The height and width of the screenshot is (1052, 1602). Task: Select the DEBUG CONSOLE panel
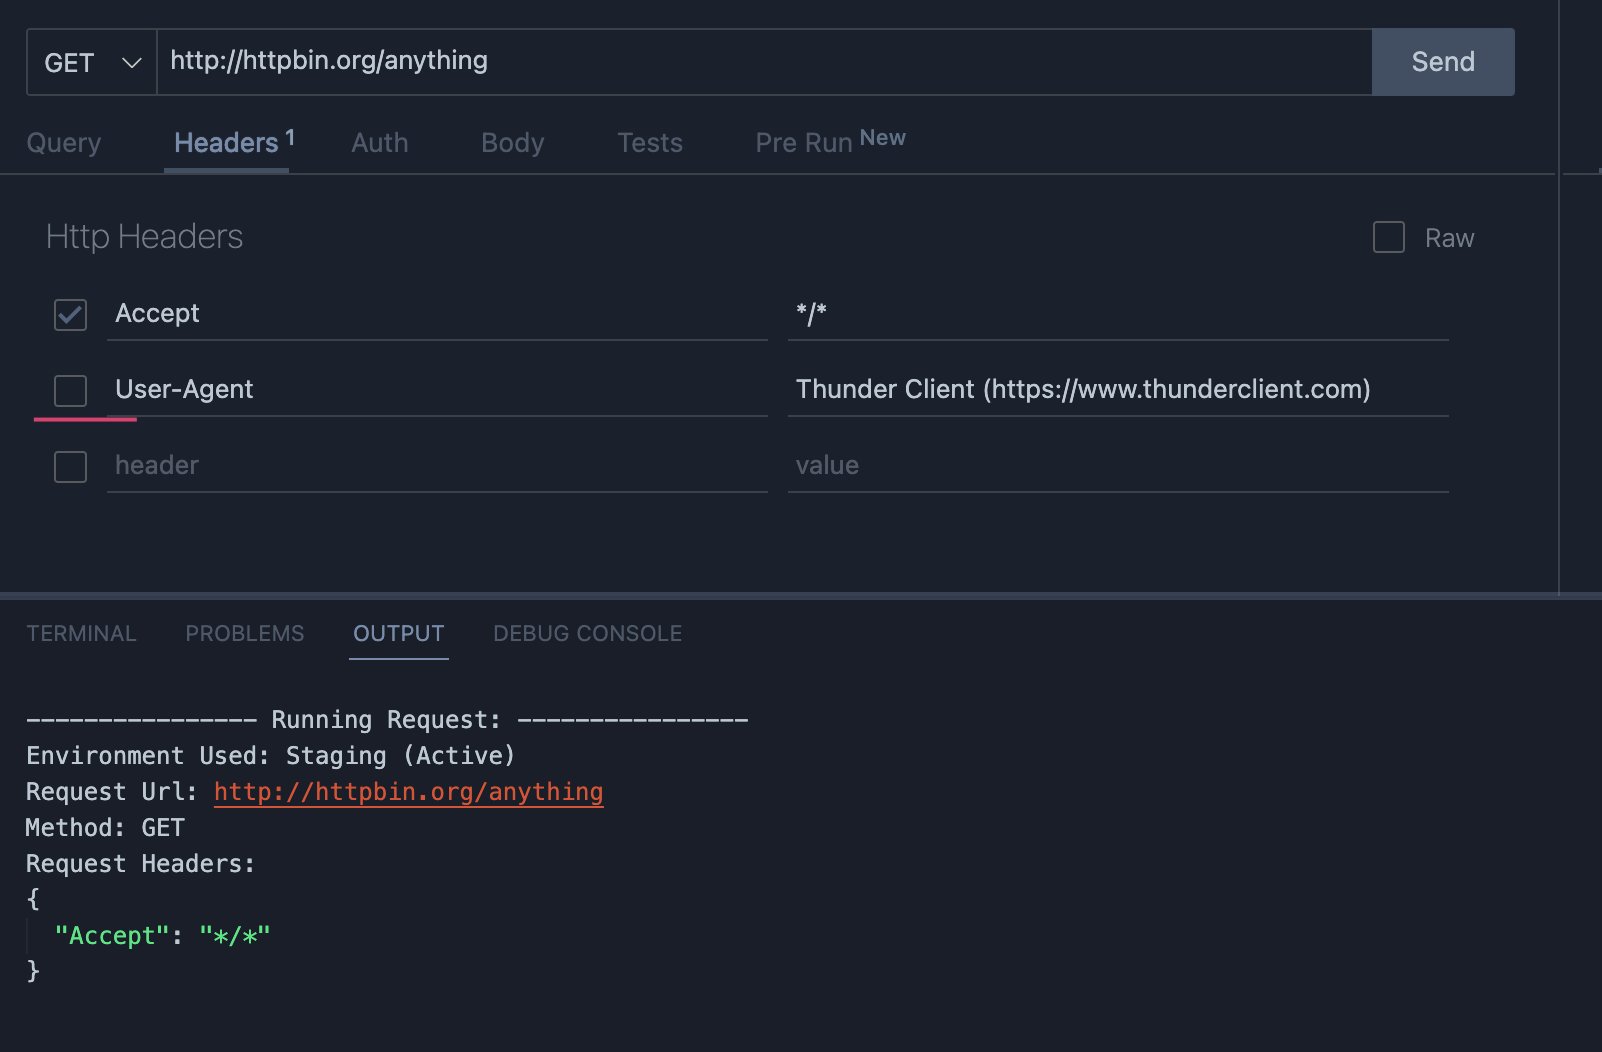click(x=587, y=633)
